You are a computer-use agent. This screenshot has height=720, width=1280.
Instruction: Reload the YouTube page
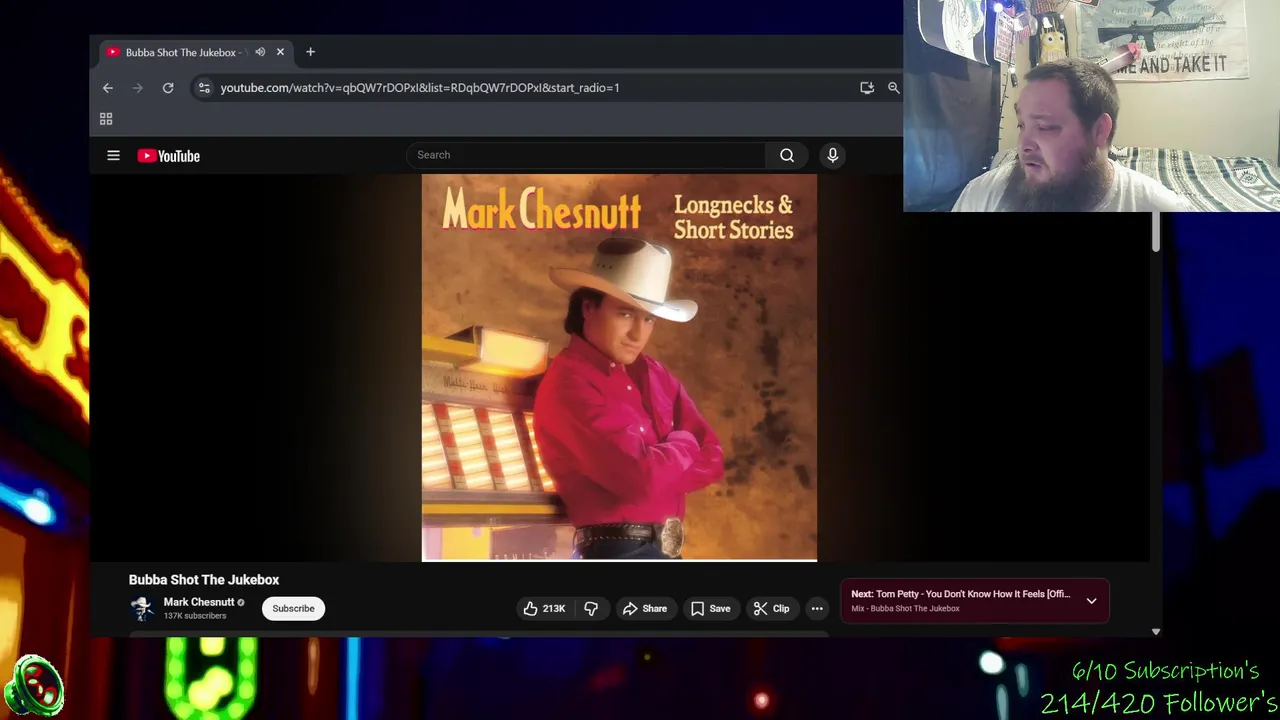pyautogui.click(x=168, y=88)
